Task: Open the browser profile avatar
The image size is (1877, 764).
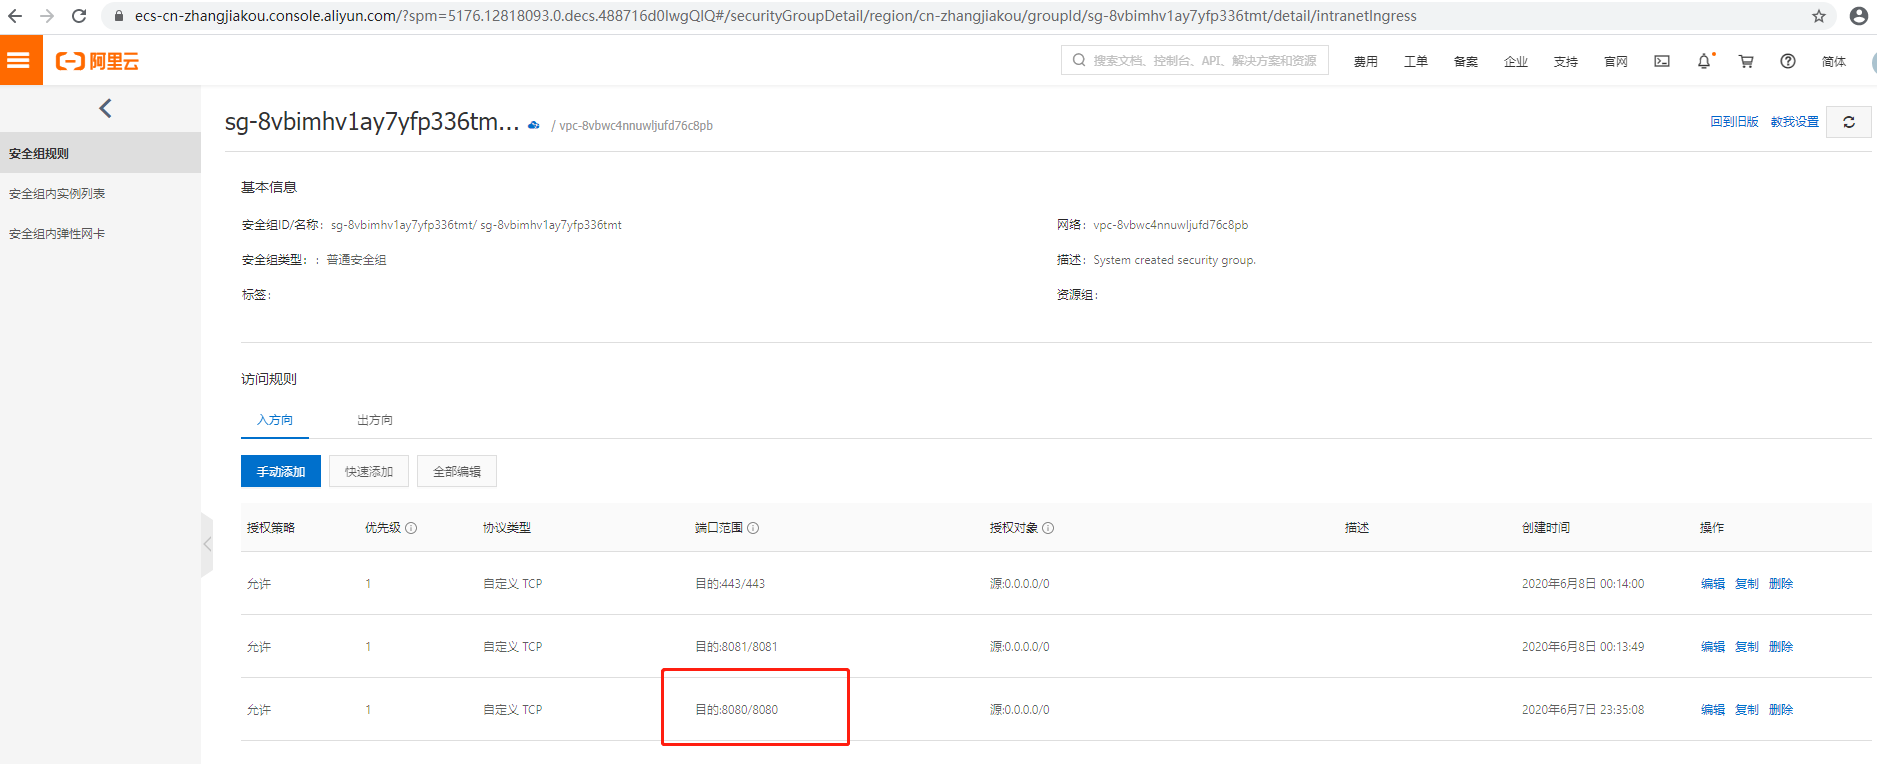Action: pyautogui.click(x=1859, y=16)
